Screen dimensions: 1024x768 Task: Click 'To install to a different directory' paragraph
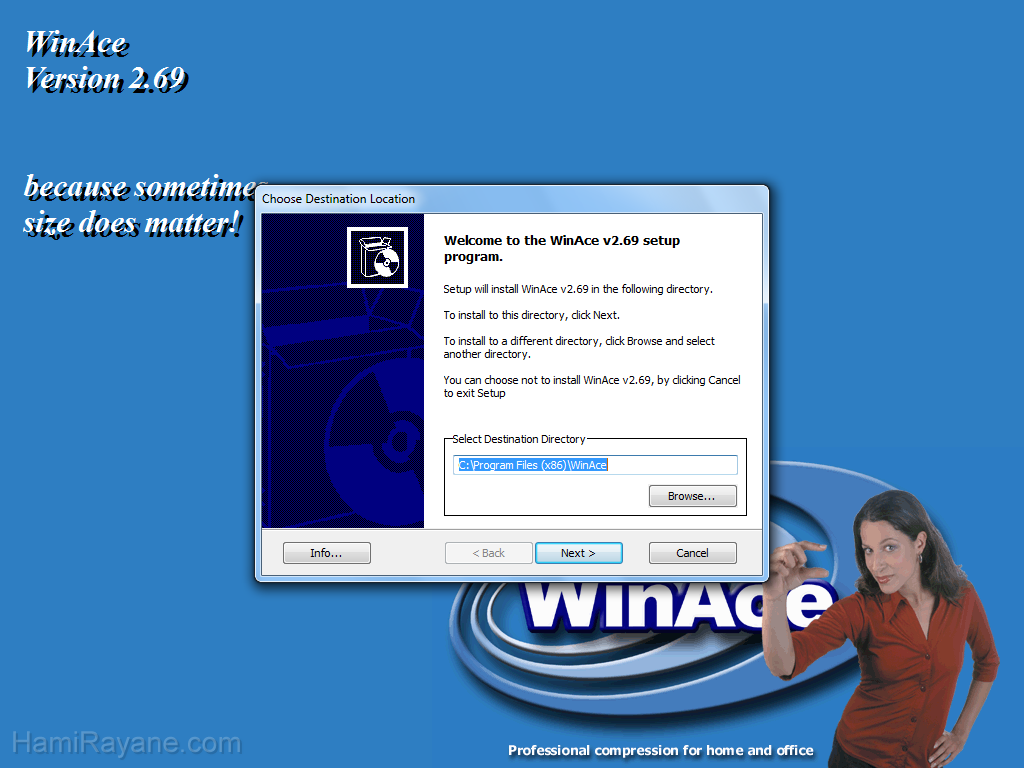[x=579, y=347]
